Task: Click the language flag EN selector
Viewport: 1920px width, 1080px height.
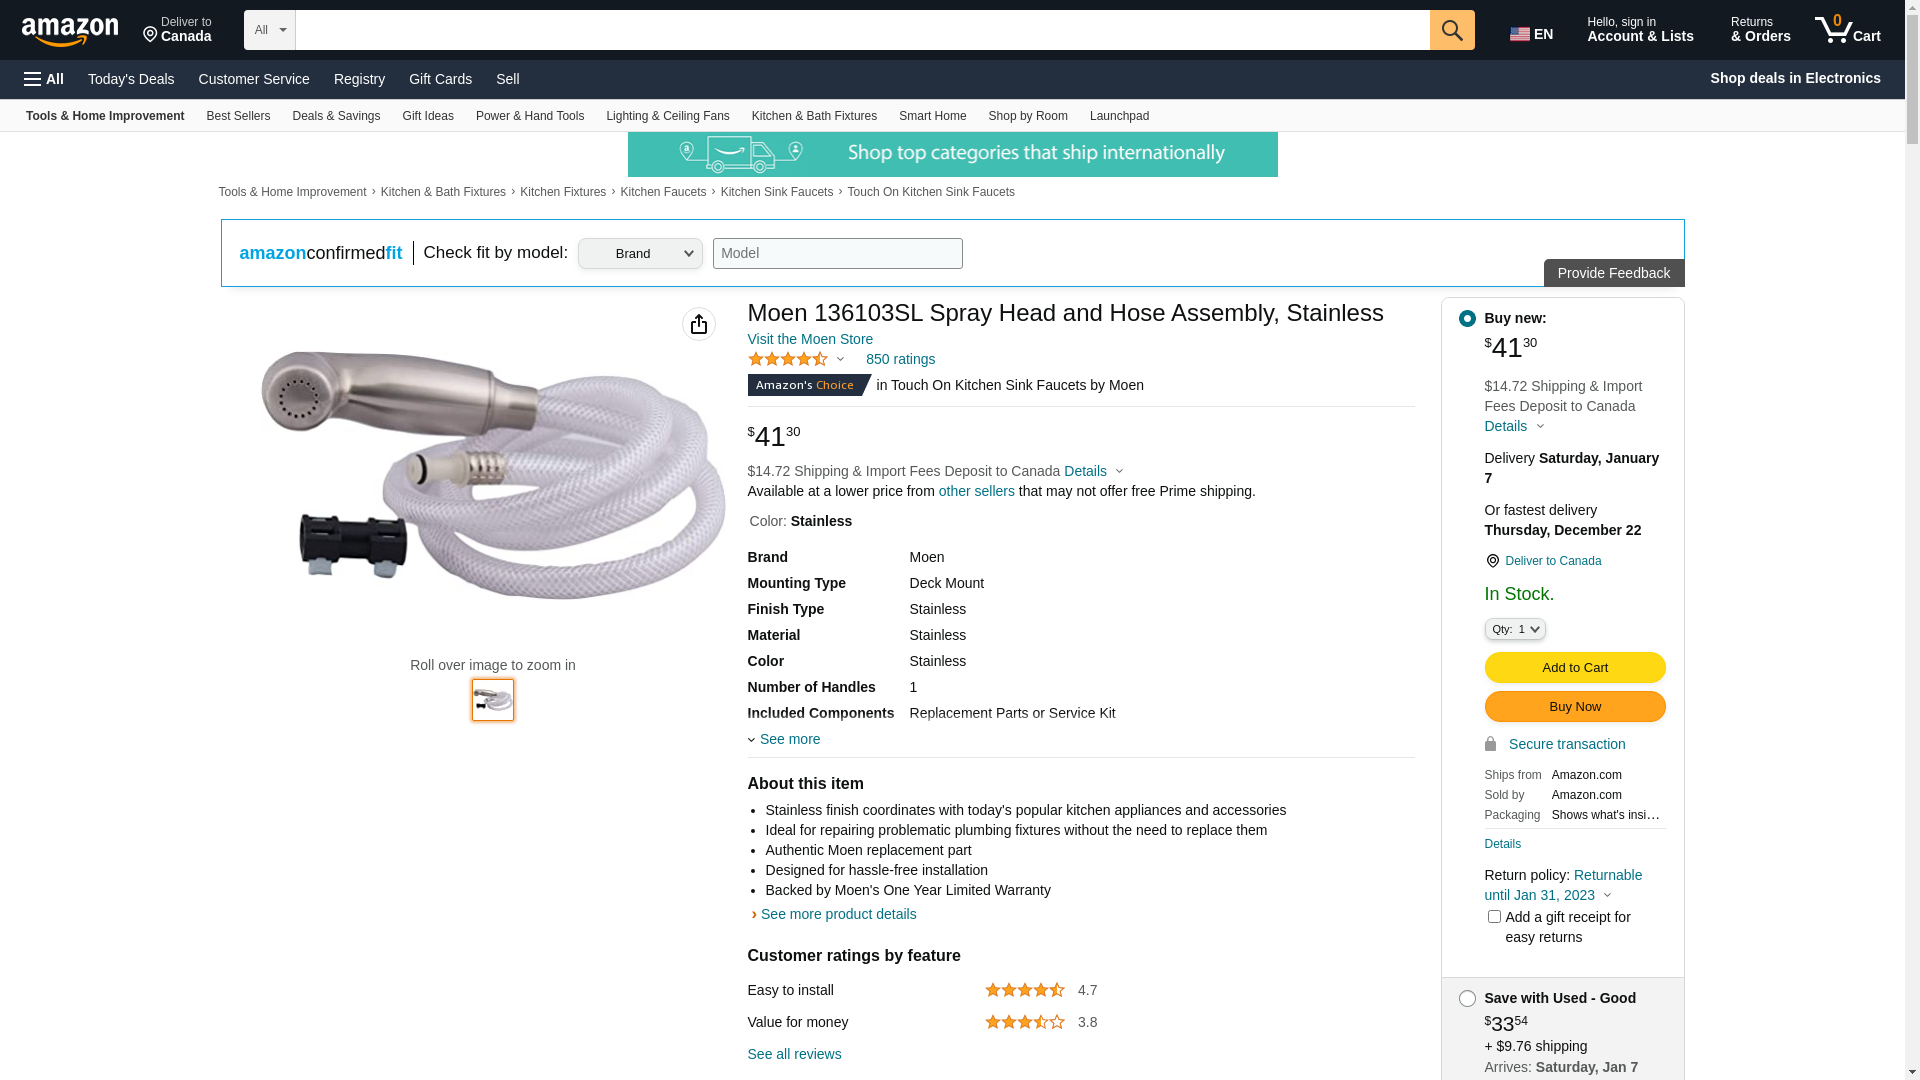Action: [x=1531, y=34]
